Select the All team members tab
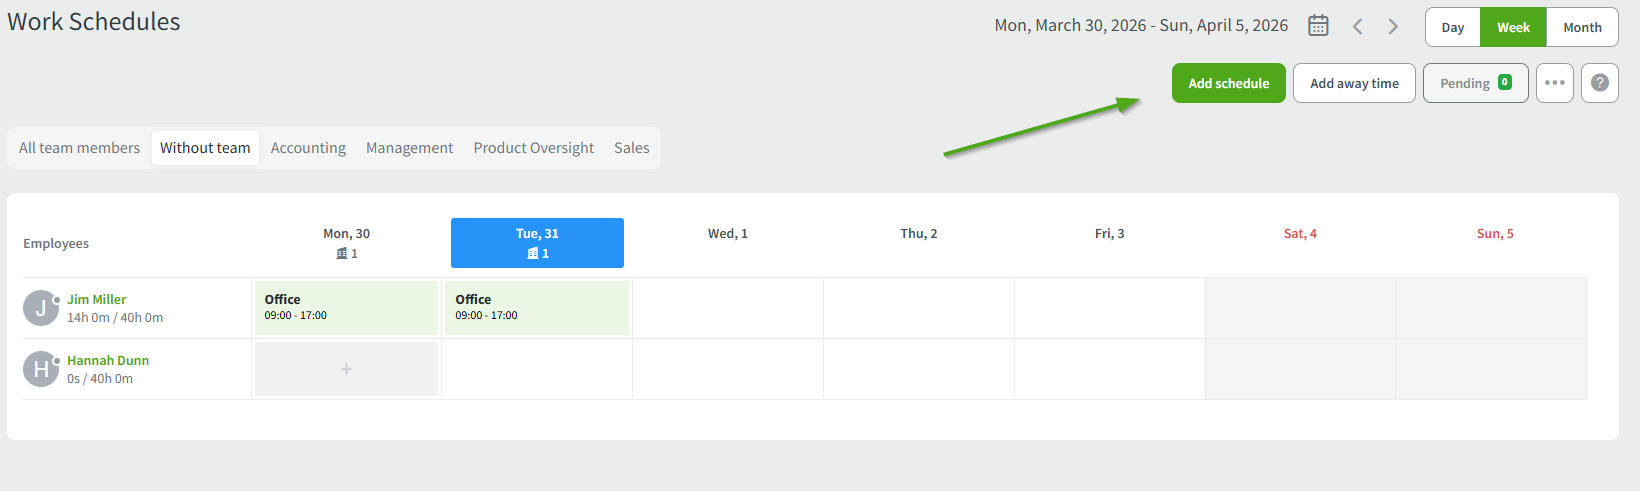 click(x=80, y=148)
